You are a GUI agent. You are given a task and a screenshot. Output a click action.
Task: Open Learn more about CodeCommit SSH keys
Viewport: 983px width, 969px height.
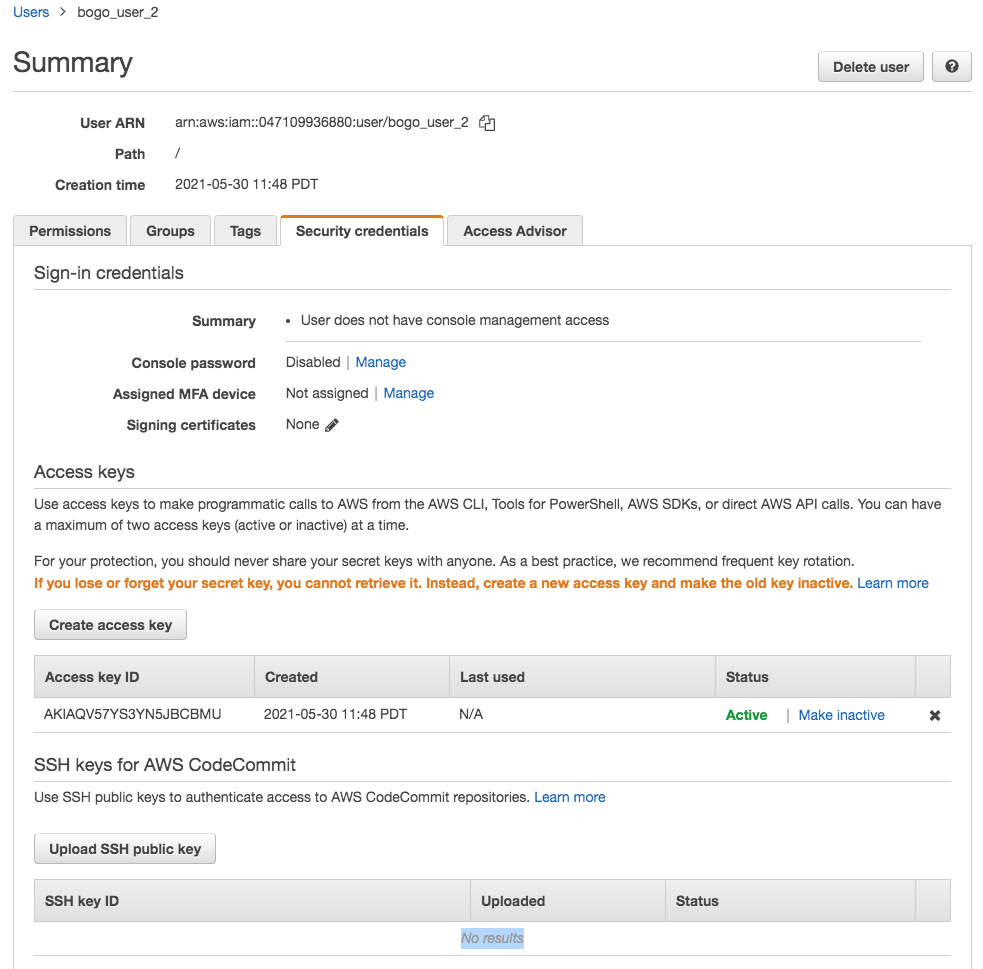[x=570, y=797]
